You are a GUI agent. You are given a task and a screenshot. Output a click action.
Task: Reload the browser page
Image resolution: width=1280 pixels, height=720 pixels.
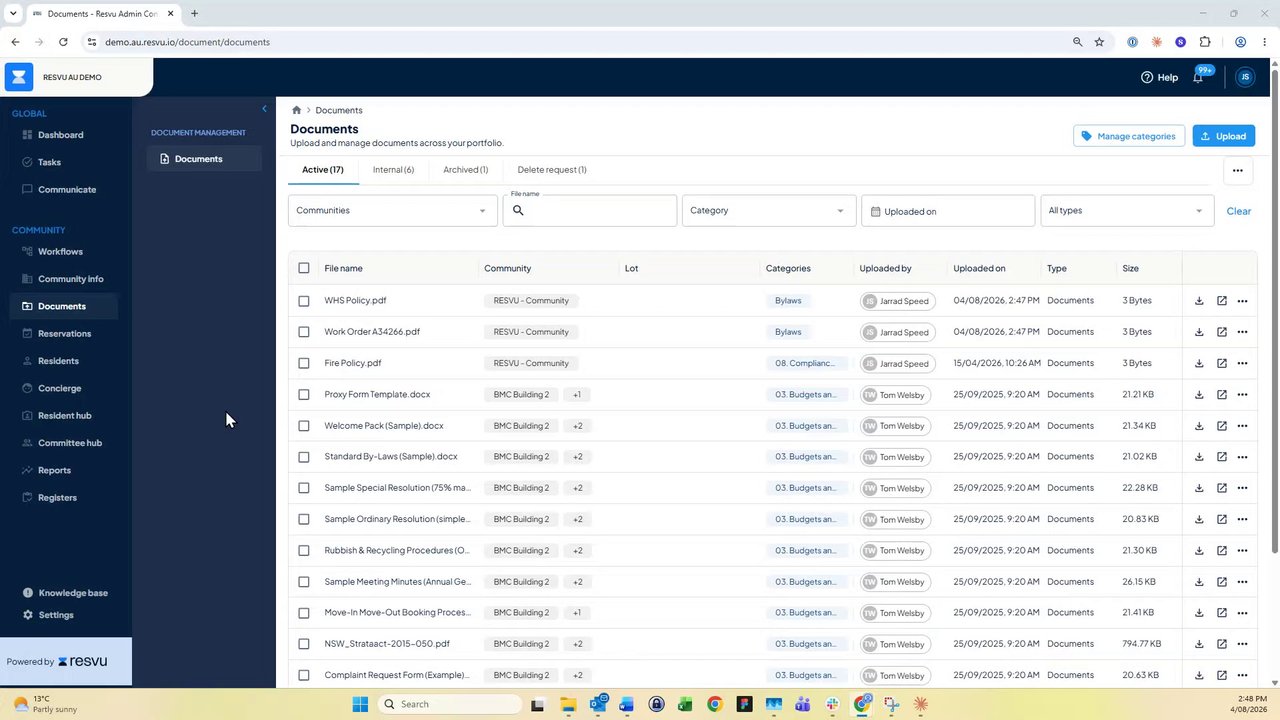63,42
